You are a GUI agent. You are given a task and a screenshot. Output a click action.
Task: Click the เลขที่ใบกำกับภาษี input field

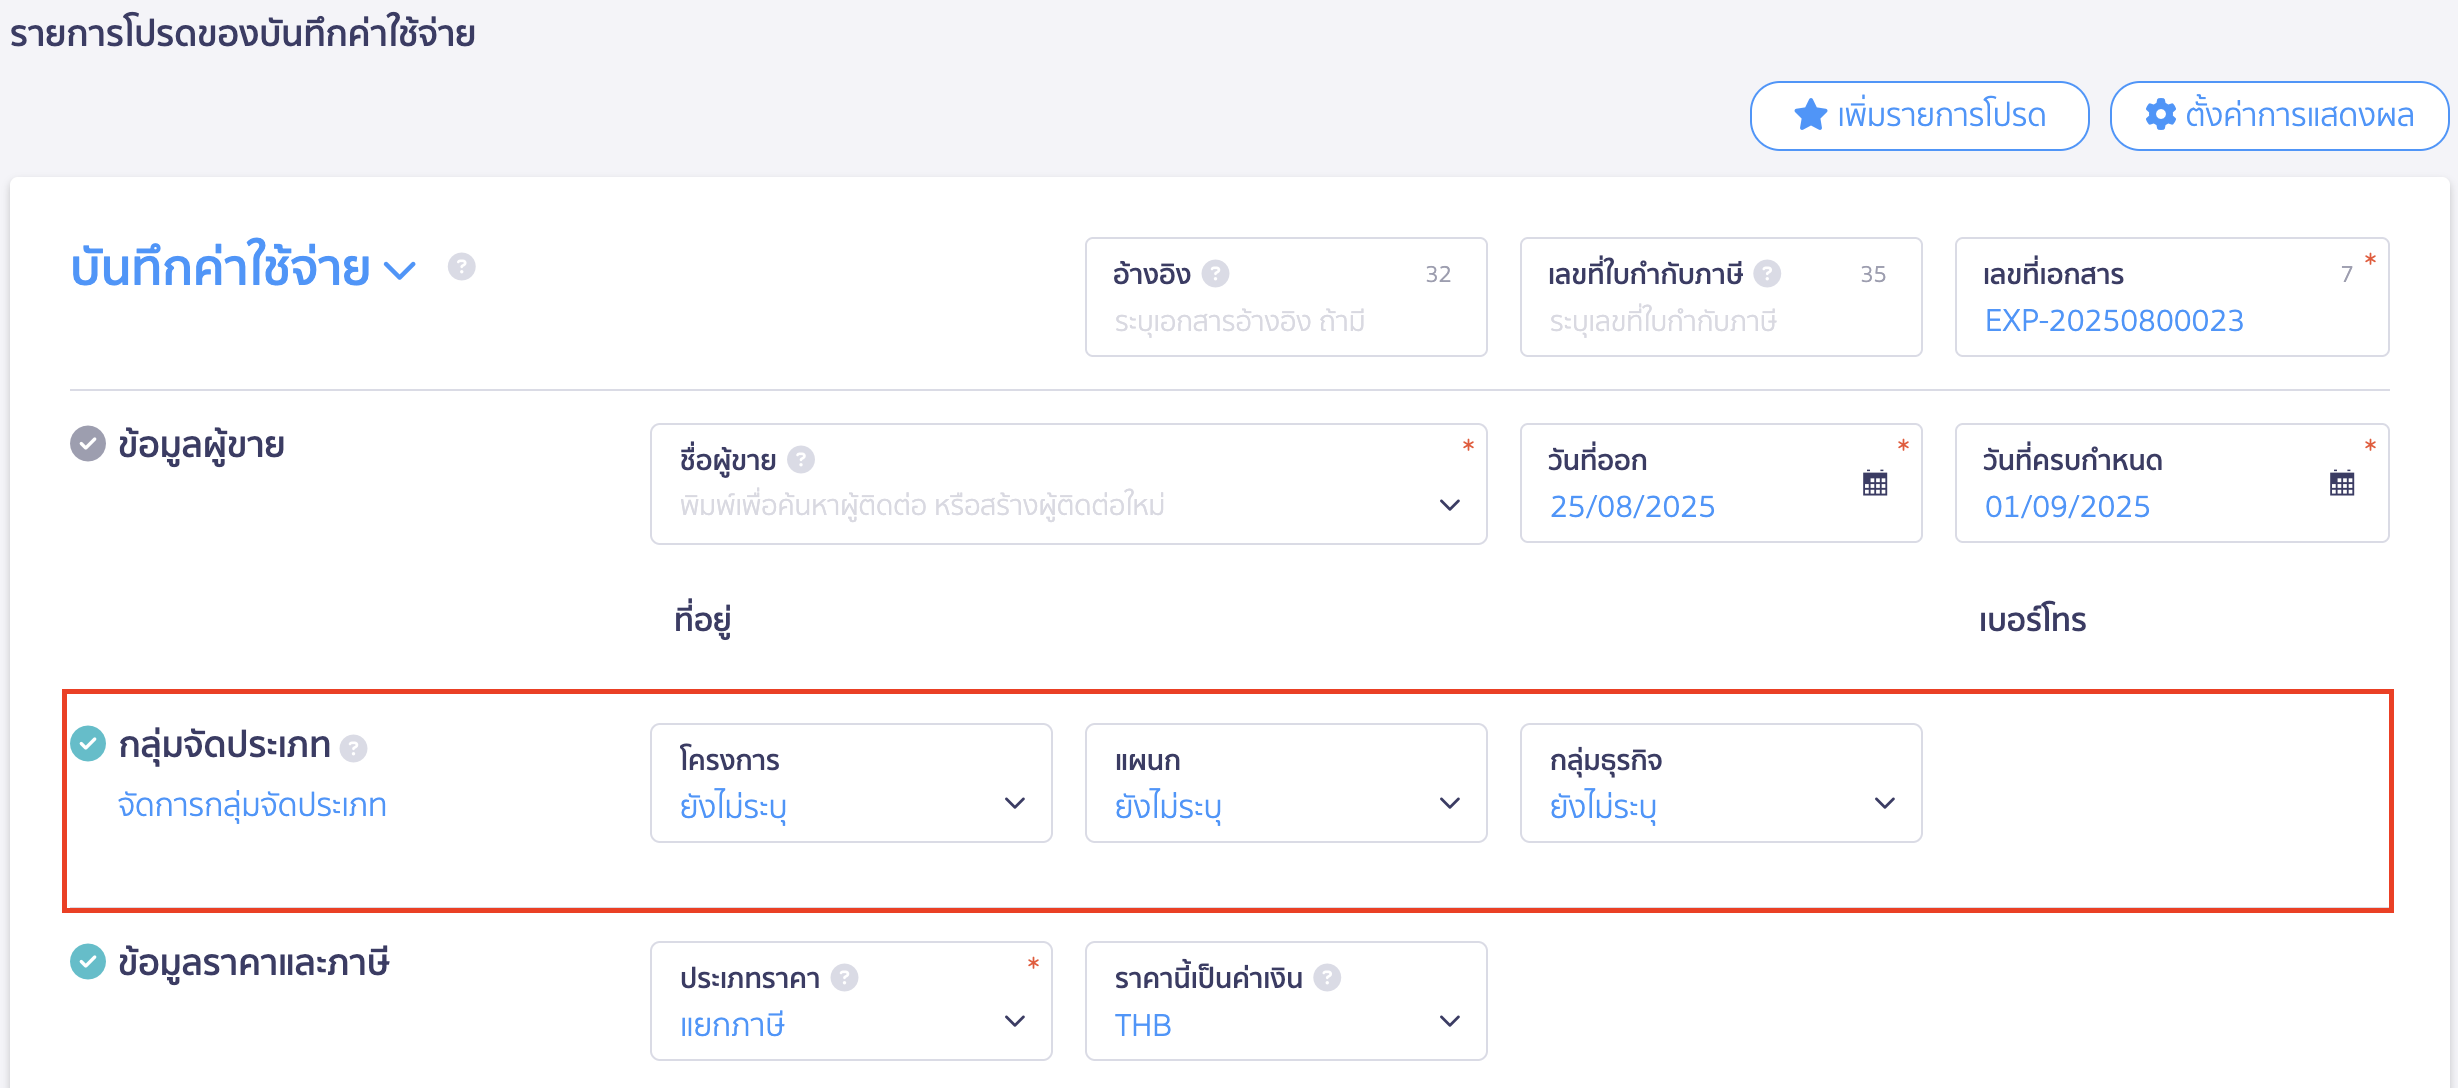[x=1721, y=297]
